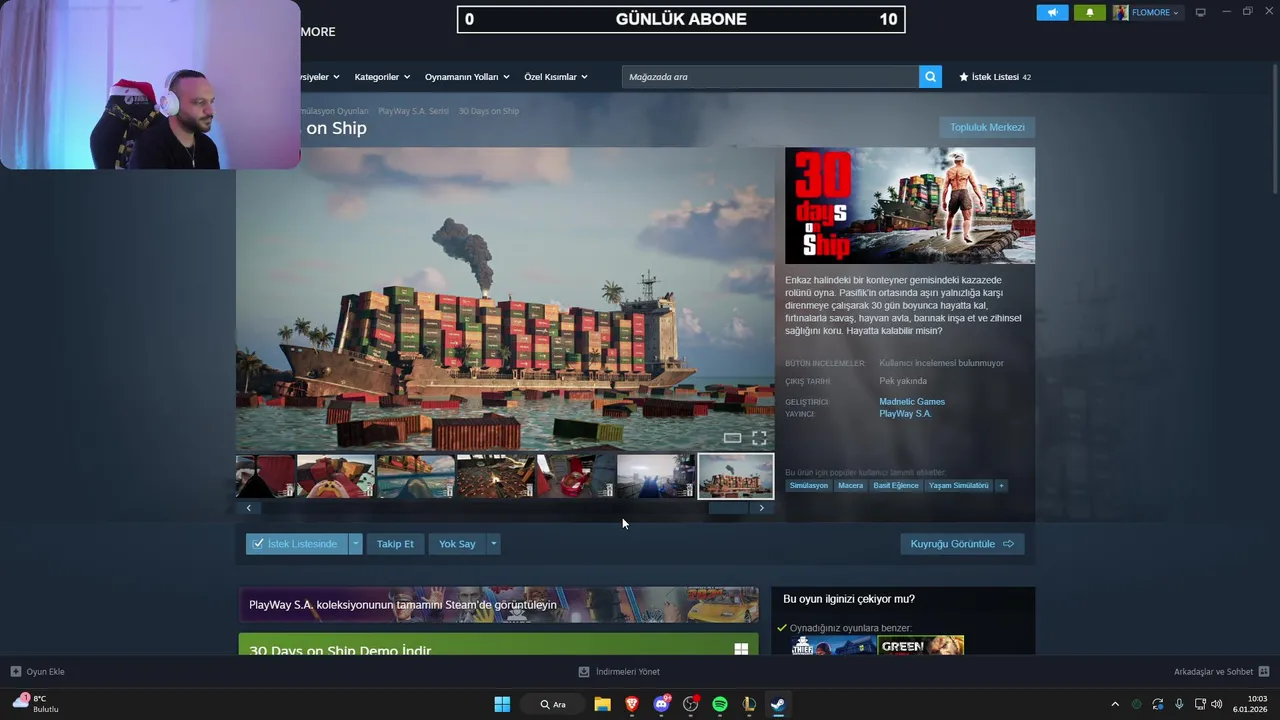
Task: Open the Windows Start menu
Action: tap(502, 704)
